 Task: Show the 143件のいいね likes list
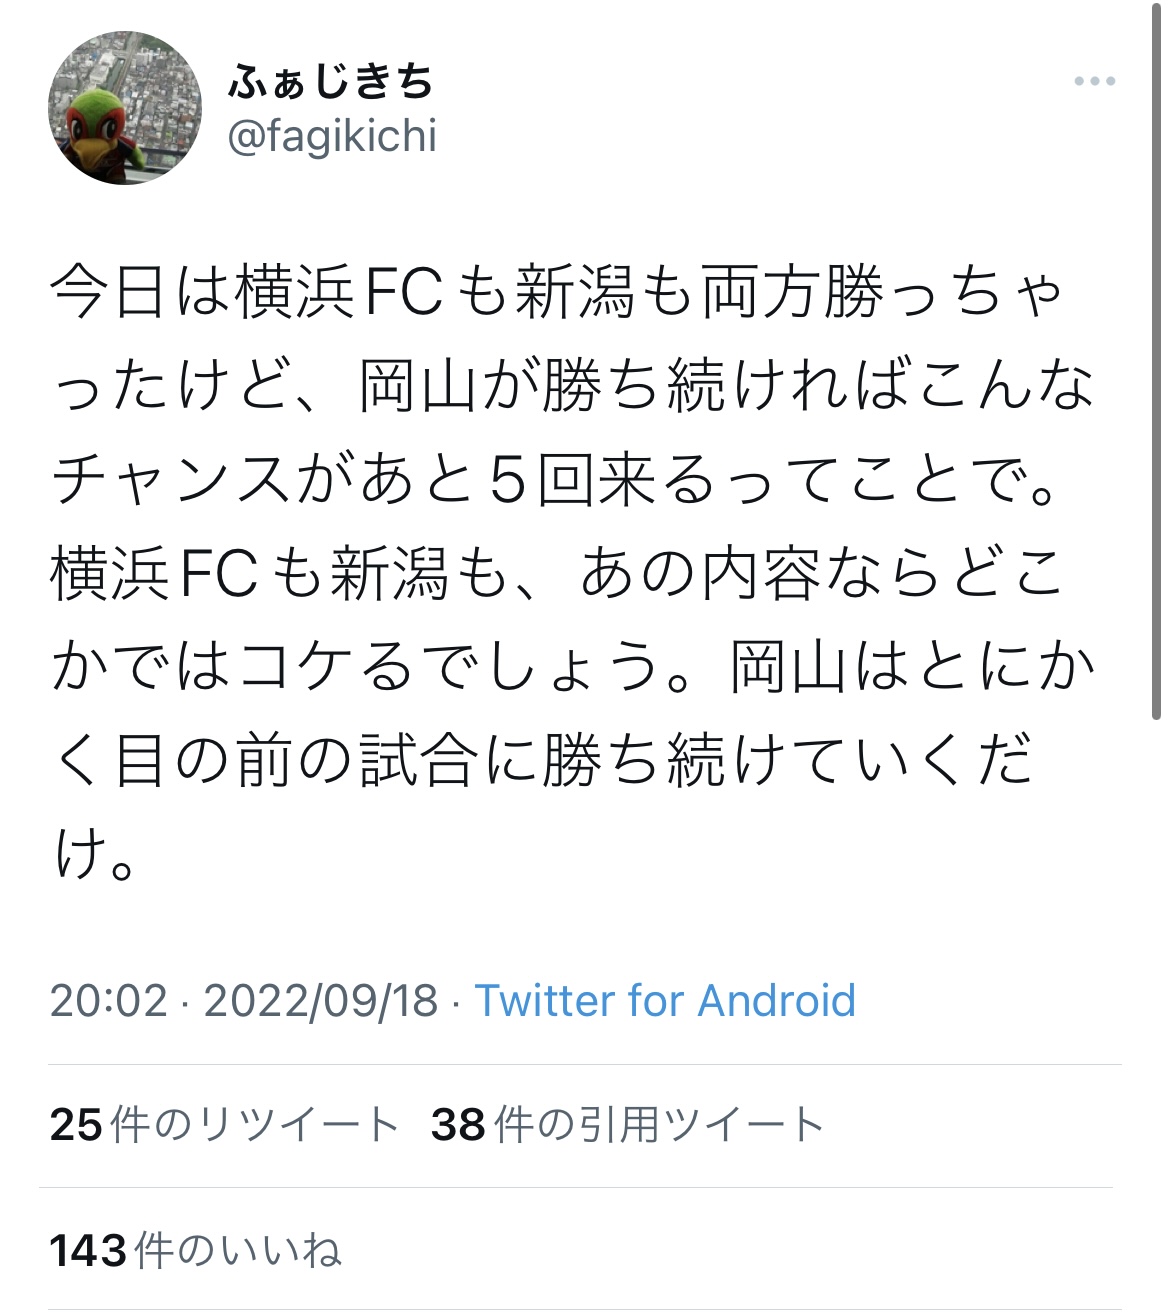(195, 1251)
